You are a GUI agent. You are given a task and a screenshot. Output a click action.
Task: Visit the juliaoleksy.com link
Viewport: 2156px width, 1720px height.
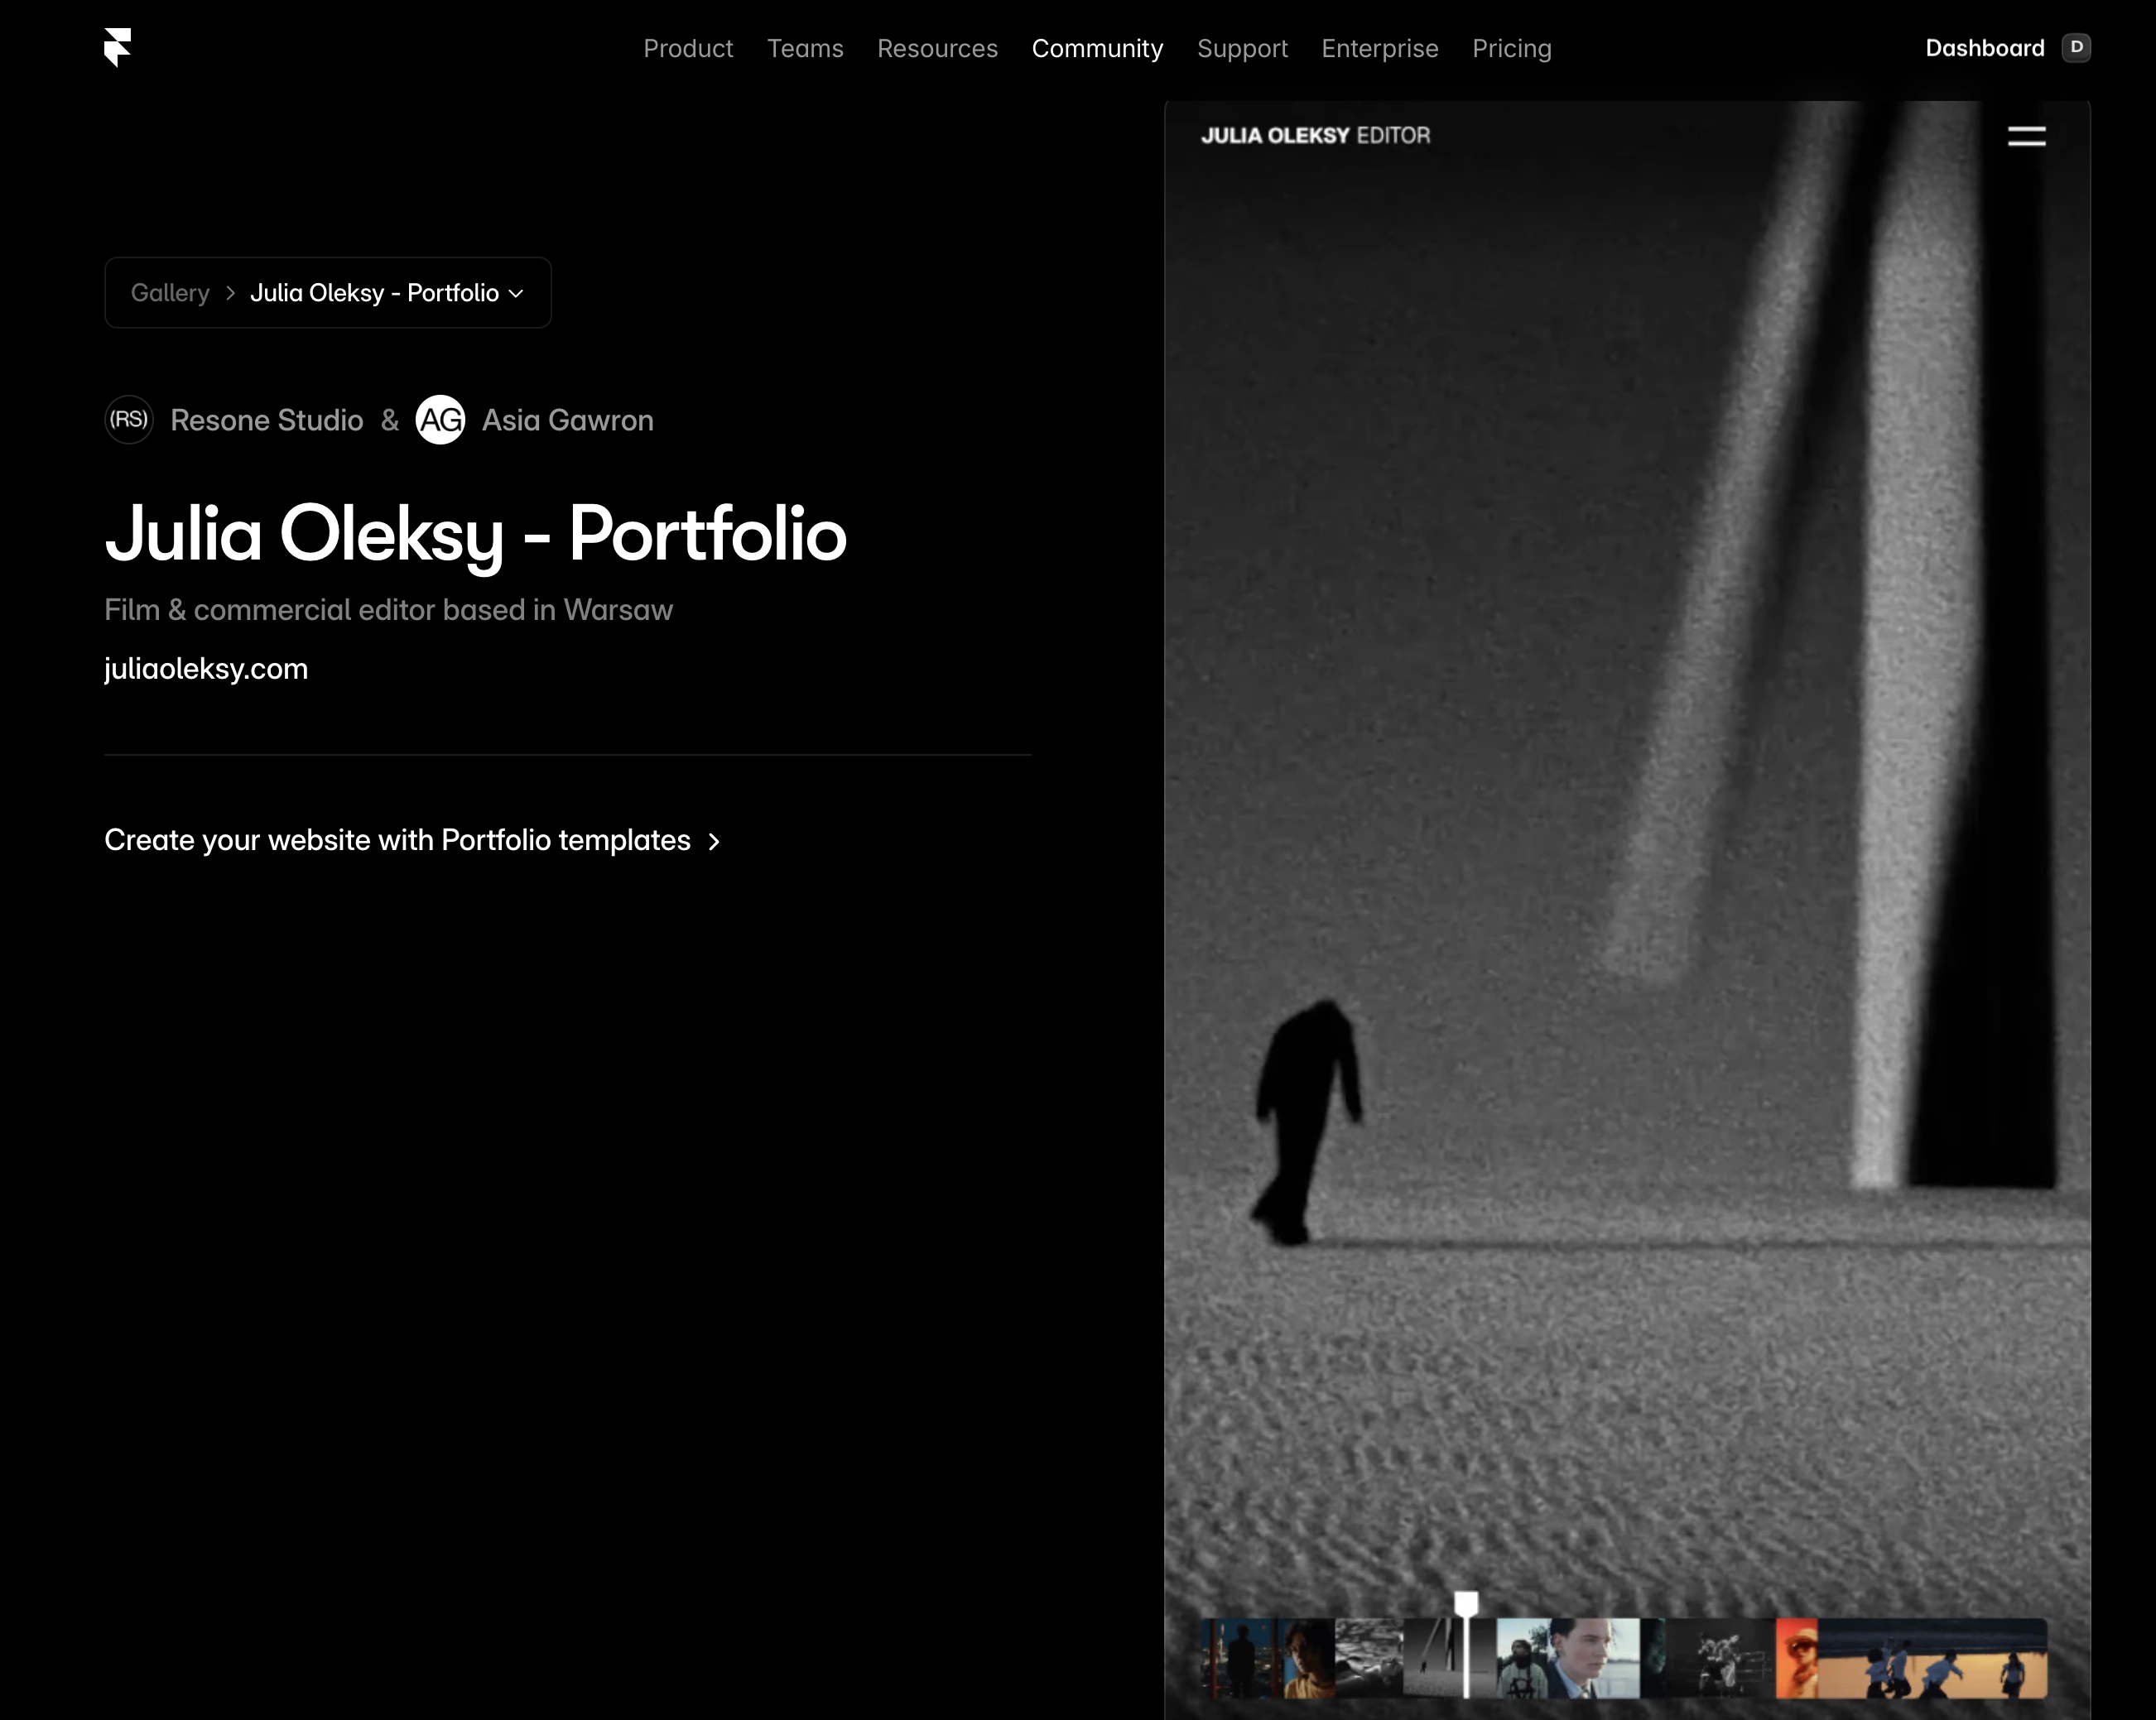click(x=206, y=669)
